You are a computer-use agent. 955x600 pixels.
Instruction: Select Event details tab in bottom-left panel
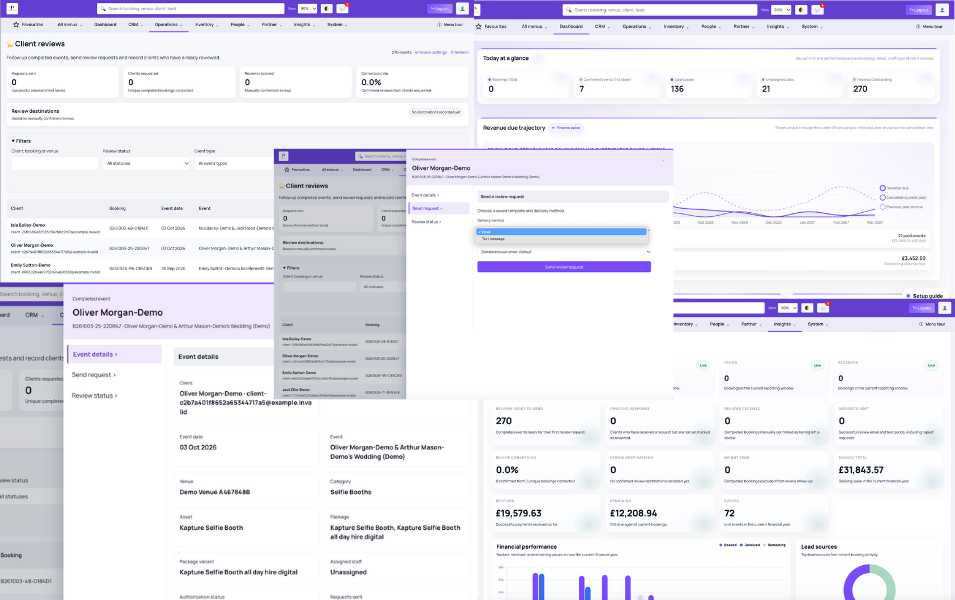coord(114,355)
